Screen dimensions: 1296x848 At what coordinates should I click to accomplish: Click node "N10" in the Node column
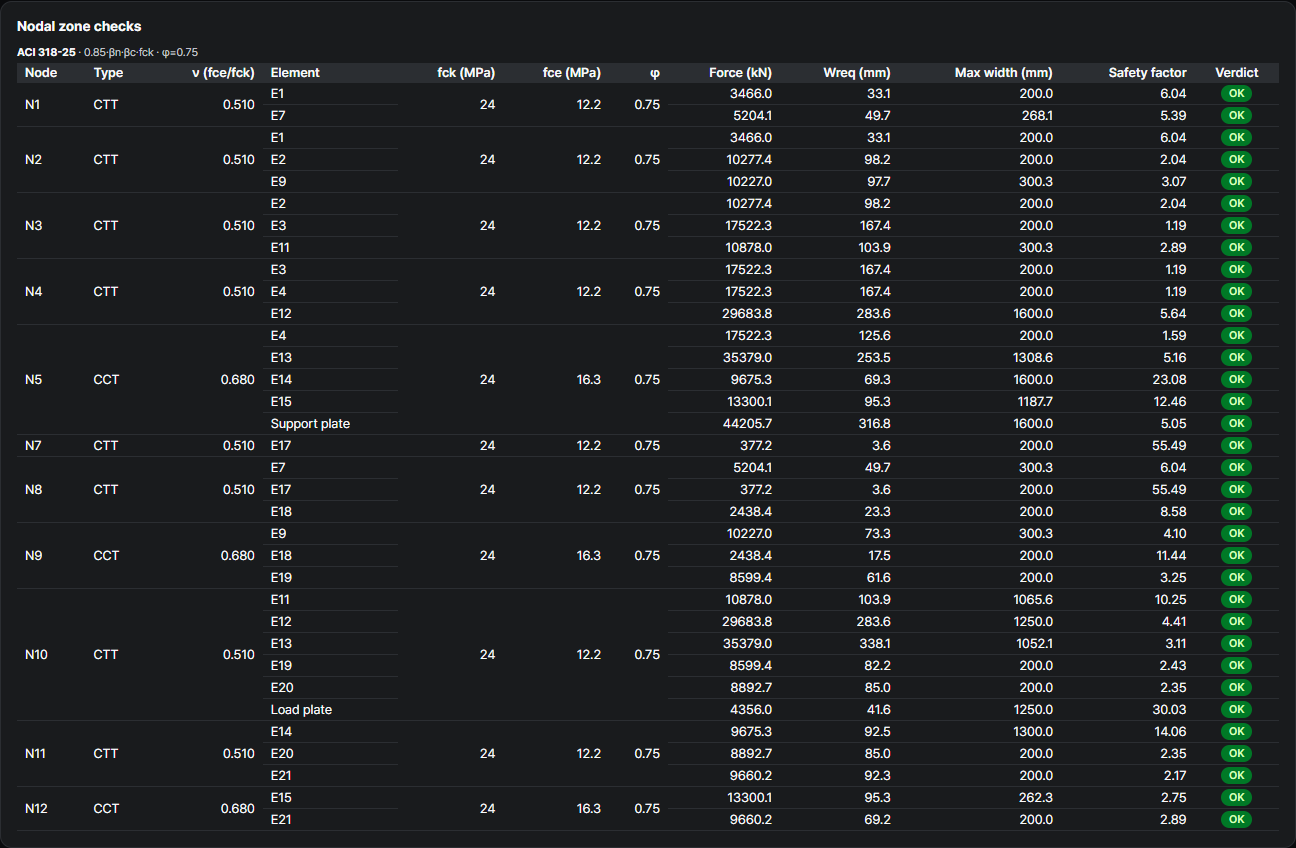tap(37, 655)
